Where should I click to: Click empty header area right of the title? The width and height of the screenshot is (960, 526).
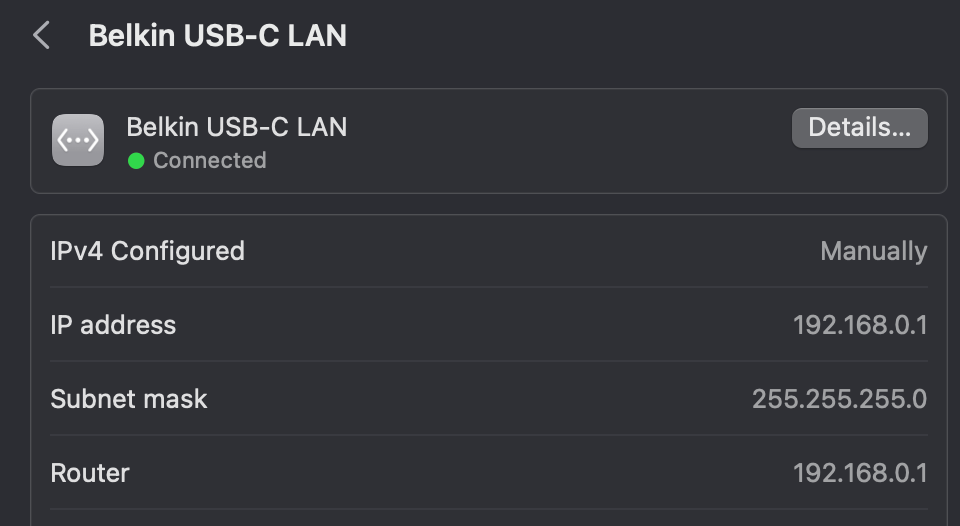point(650,36)
